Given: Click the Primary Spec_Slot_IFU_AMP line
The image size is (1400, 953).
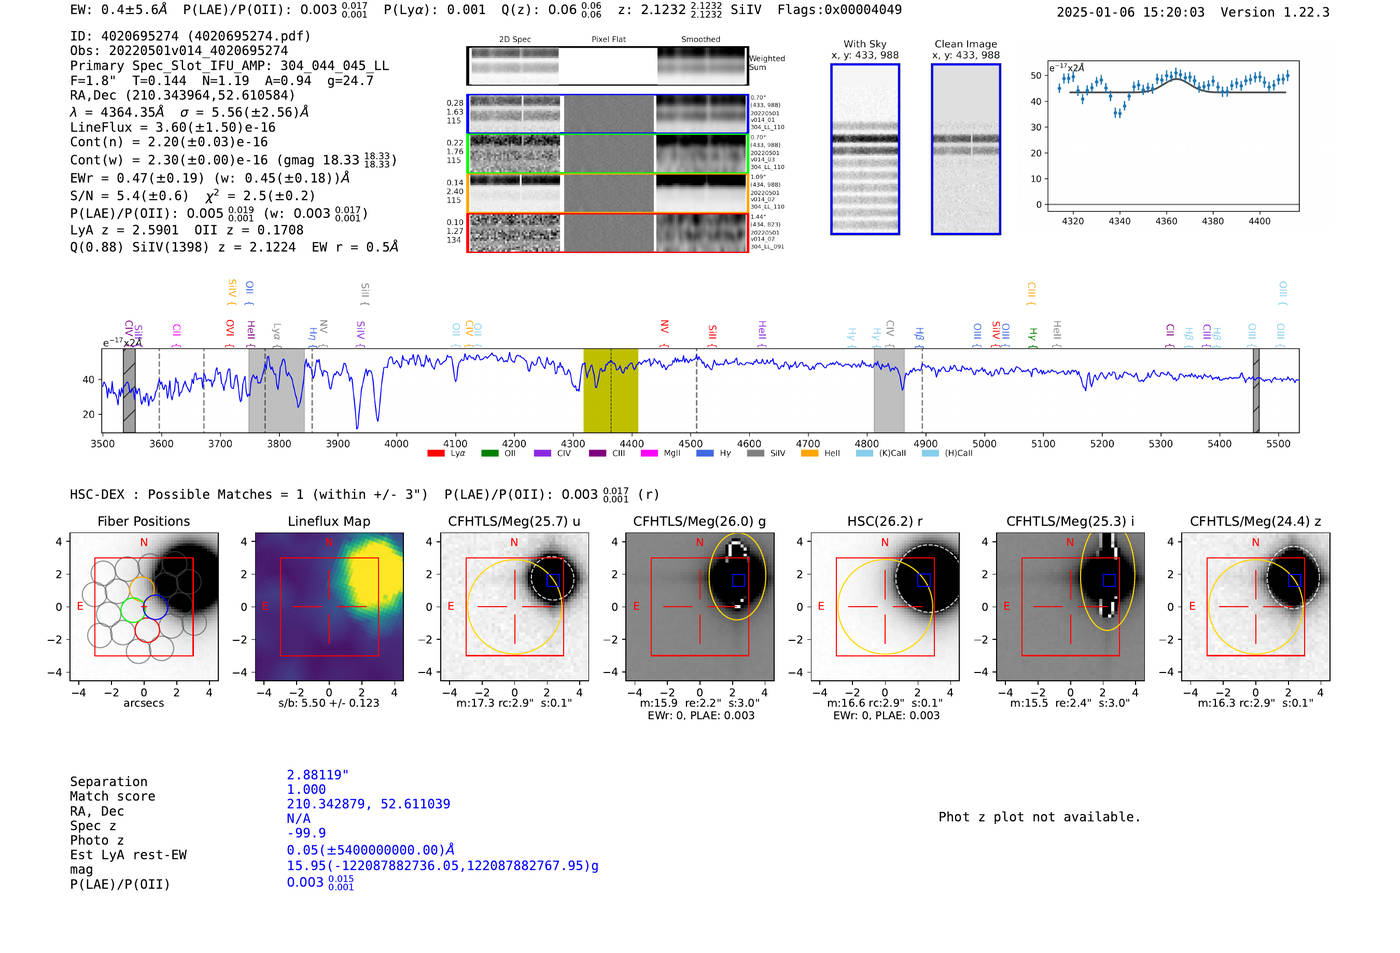Looking at the screenshot, I should point(230,65).
